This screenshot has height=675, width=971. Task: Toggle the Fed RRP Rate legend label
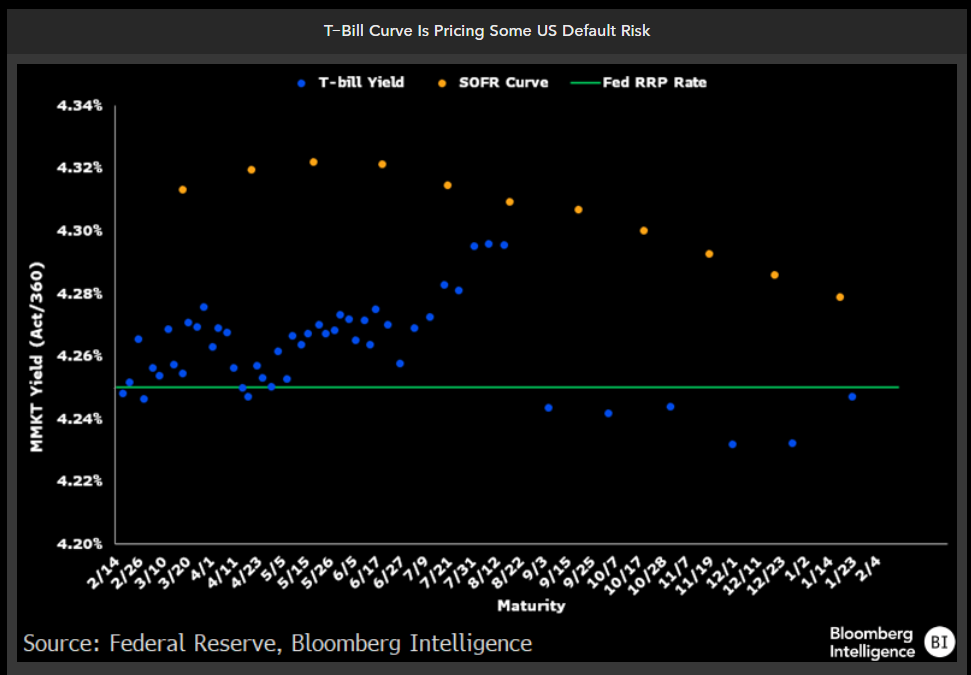pyautogui.click(x=655, y=83)
